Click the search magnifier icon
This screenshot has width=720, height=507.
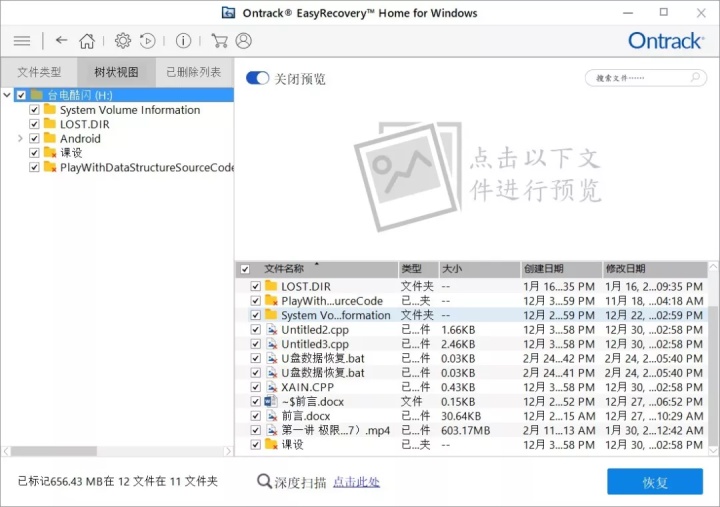[696, 77]
